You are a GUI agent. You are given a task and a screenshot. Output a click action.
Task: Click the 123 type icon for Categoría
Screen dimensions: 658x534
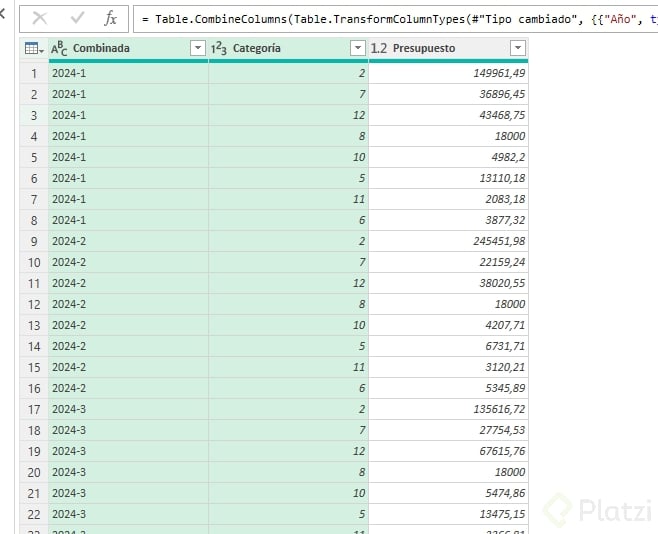click(219, 48)
